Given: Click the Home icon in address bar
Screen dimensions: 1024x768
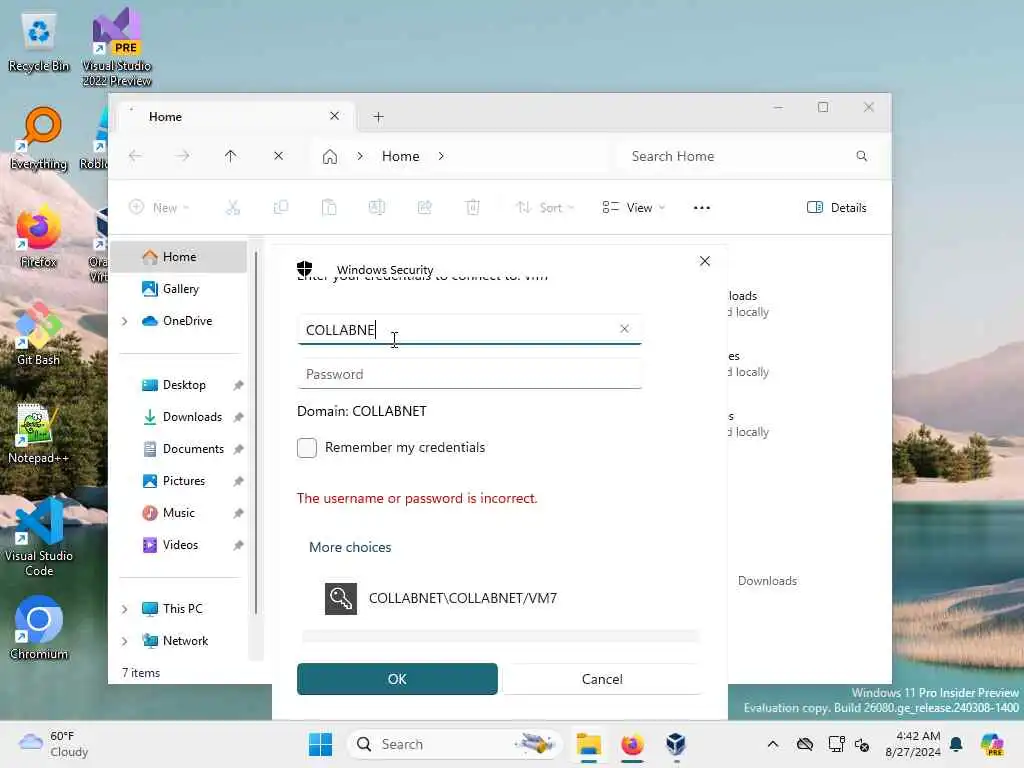Looking at the screenshot, I should point(330,157).
